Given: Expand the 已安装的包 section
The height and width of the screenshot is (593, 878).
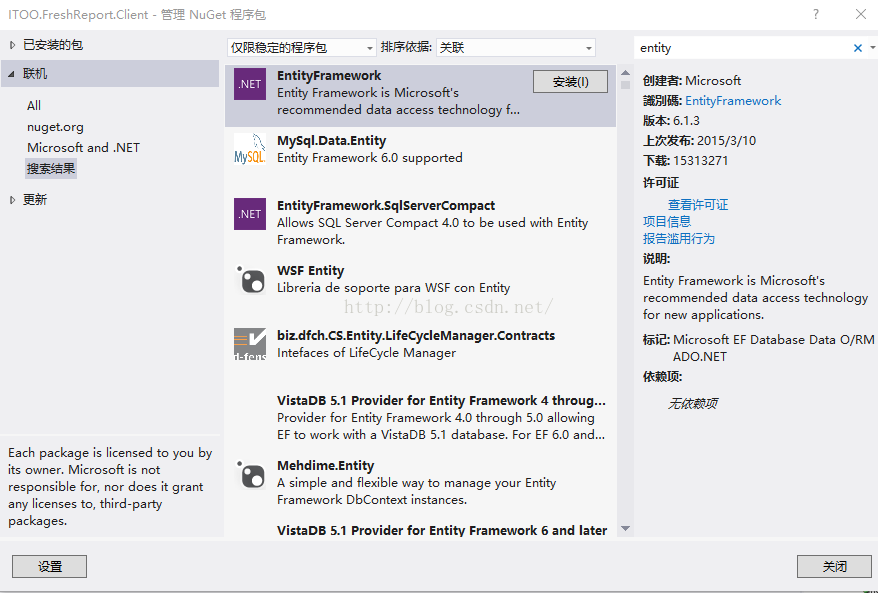Looking at the screenshot, I should tap(12, 45).
